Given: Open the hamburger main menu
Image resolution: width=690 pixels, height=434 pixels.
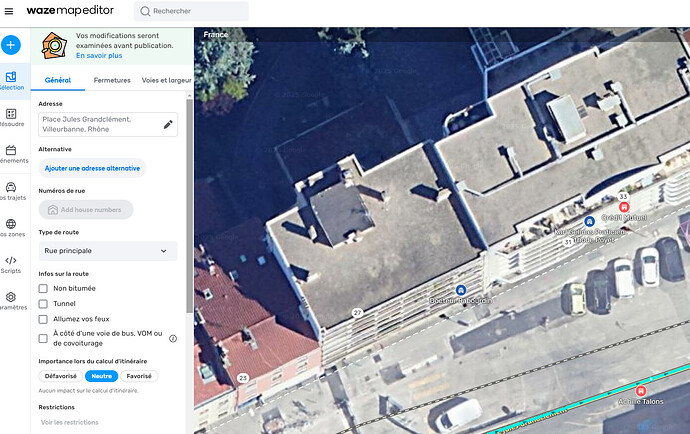Looking at the screenshot, I should coord(10,11).
